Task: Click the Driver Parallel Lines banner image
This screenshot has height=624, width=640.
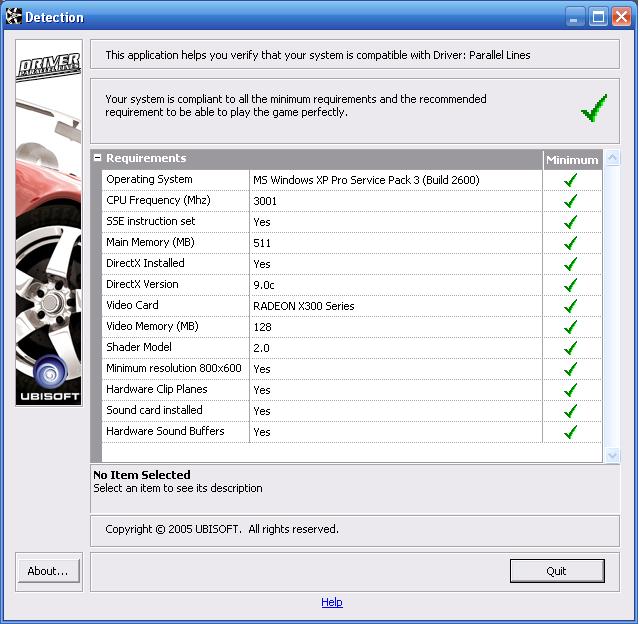Action: [49, 223]
